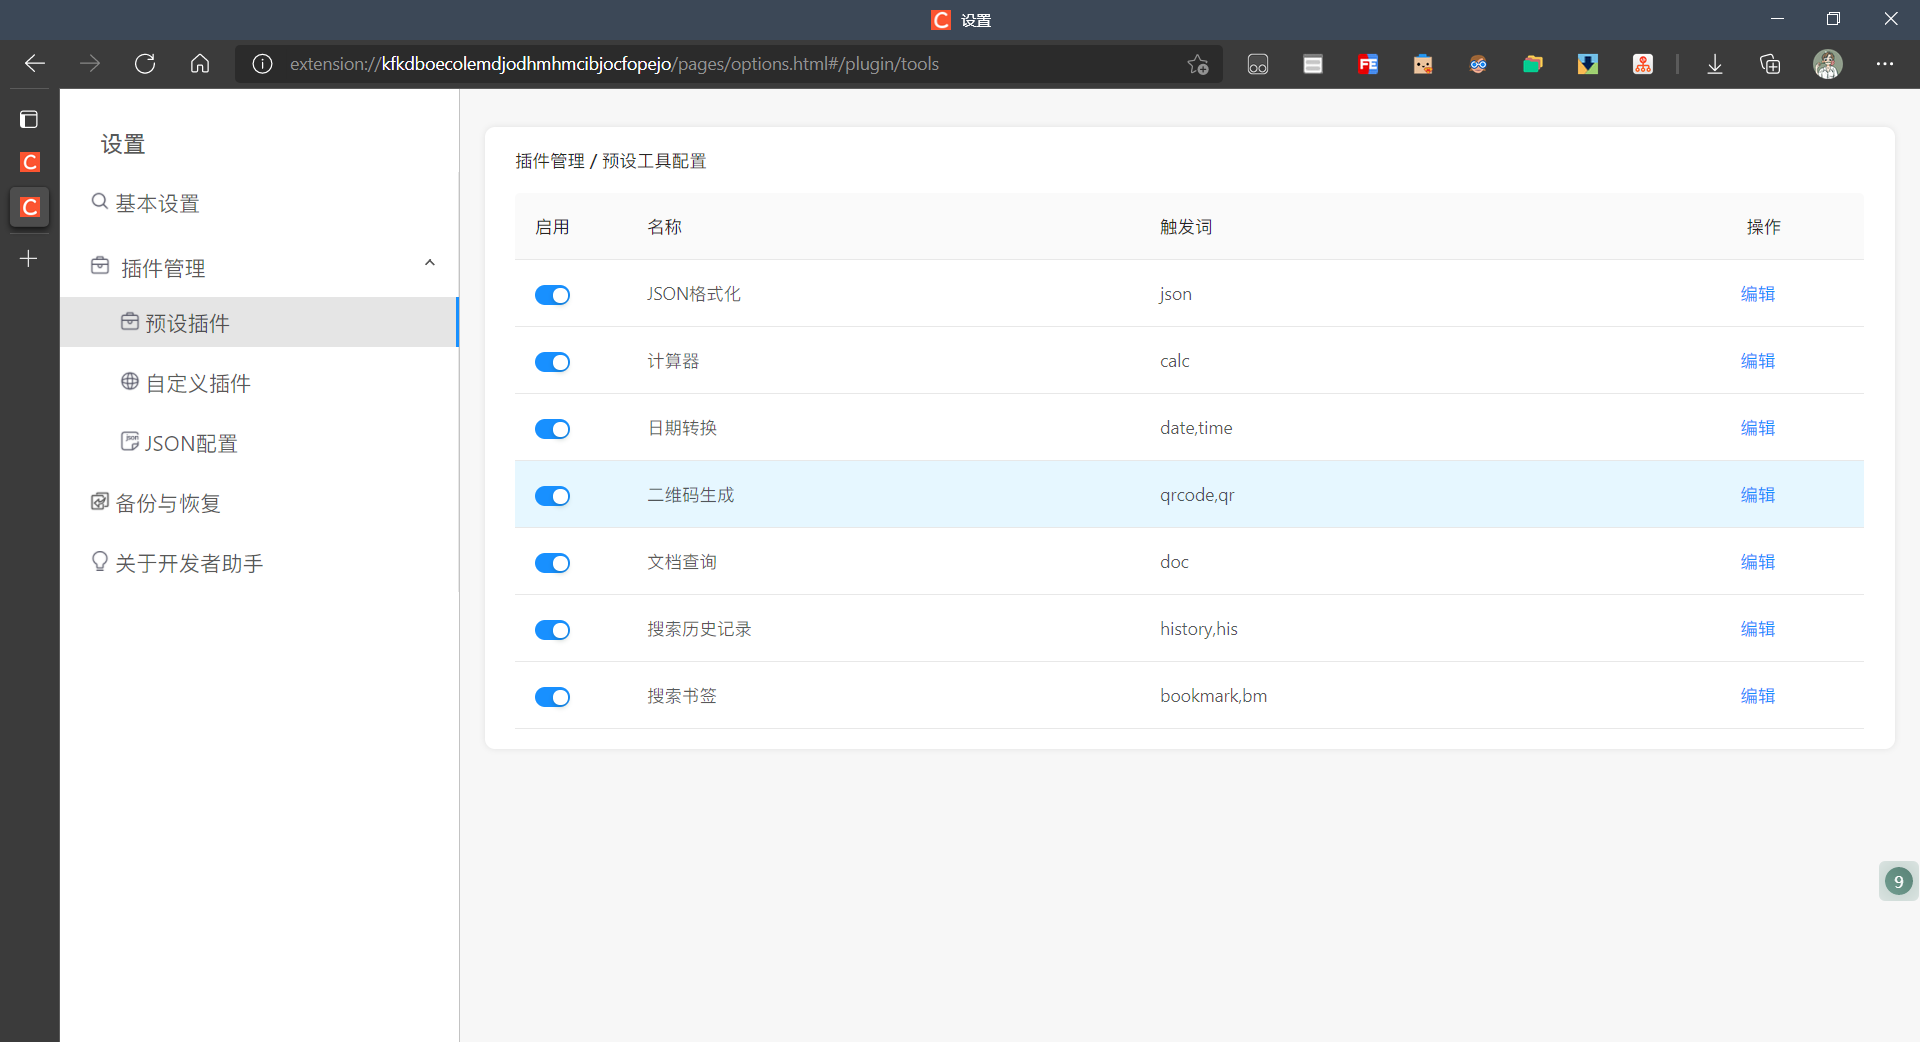The image size is (1920, 1042).
Task: Open the green folder extension icon
Action: [x=1533, y=64]
